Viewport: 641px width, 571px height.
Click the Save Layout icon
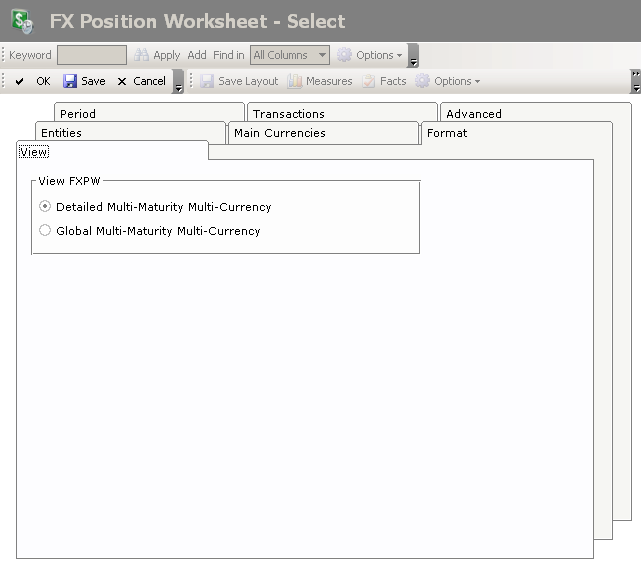pyautogui.click(x=206, y=81)
